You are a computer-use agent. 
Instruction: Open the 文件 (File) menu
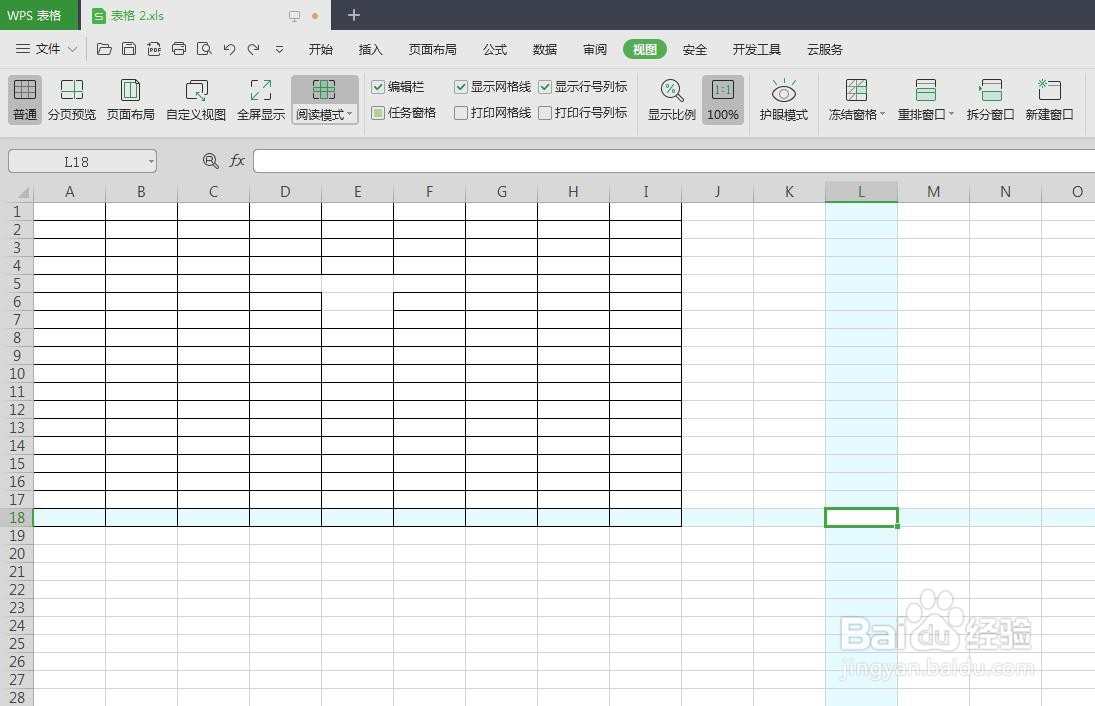point(47,49)
